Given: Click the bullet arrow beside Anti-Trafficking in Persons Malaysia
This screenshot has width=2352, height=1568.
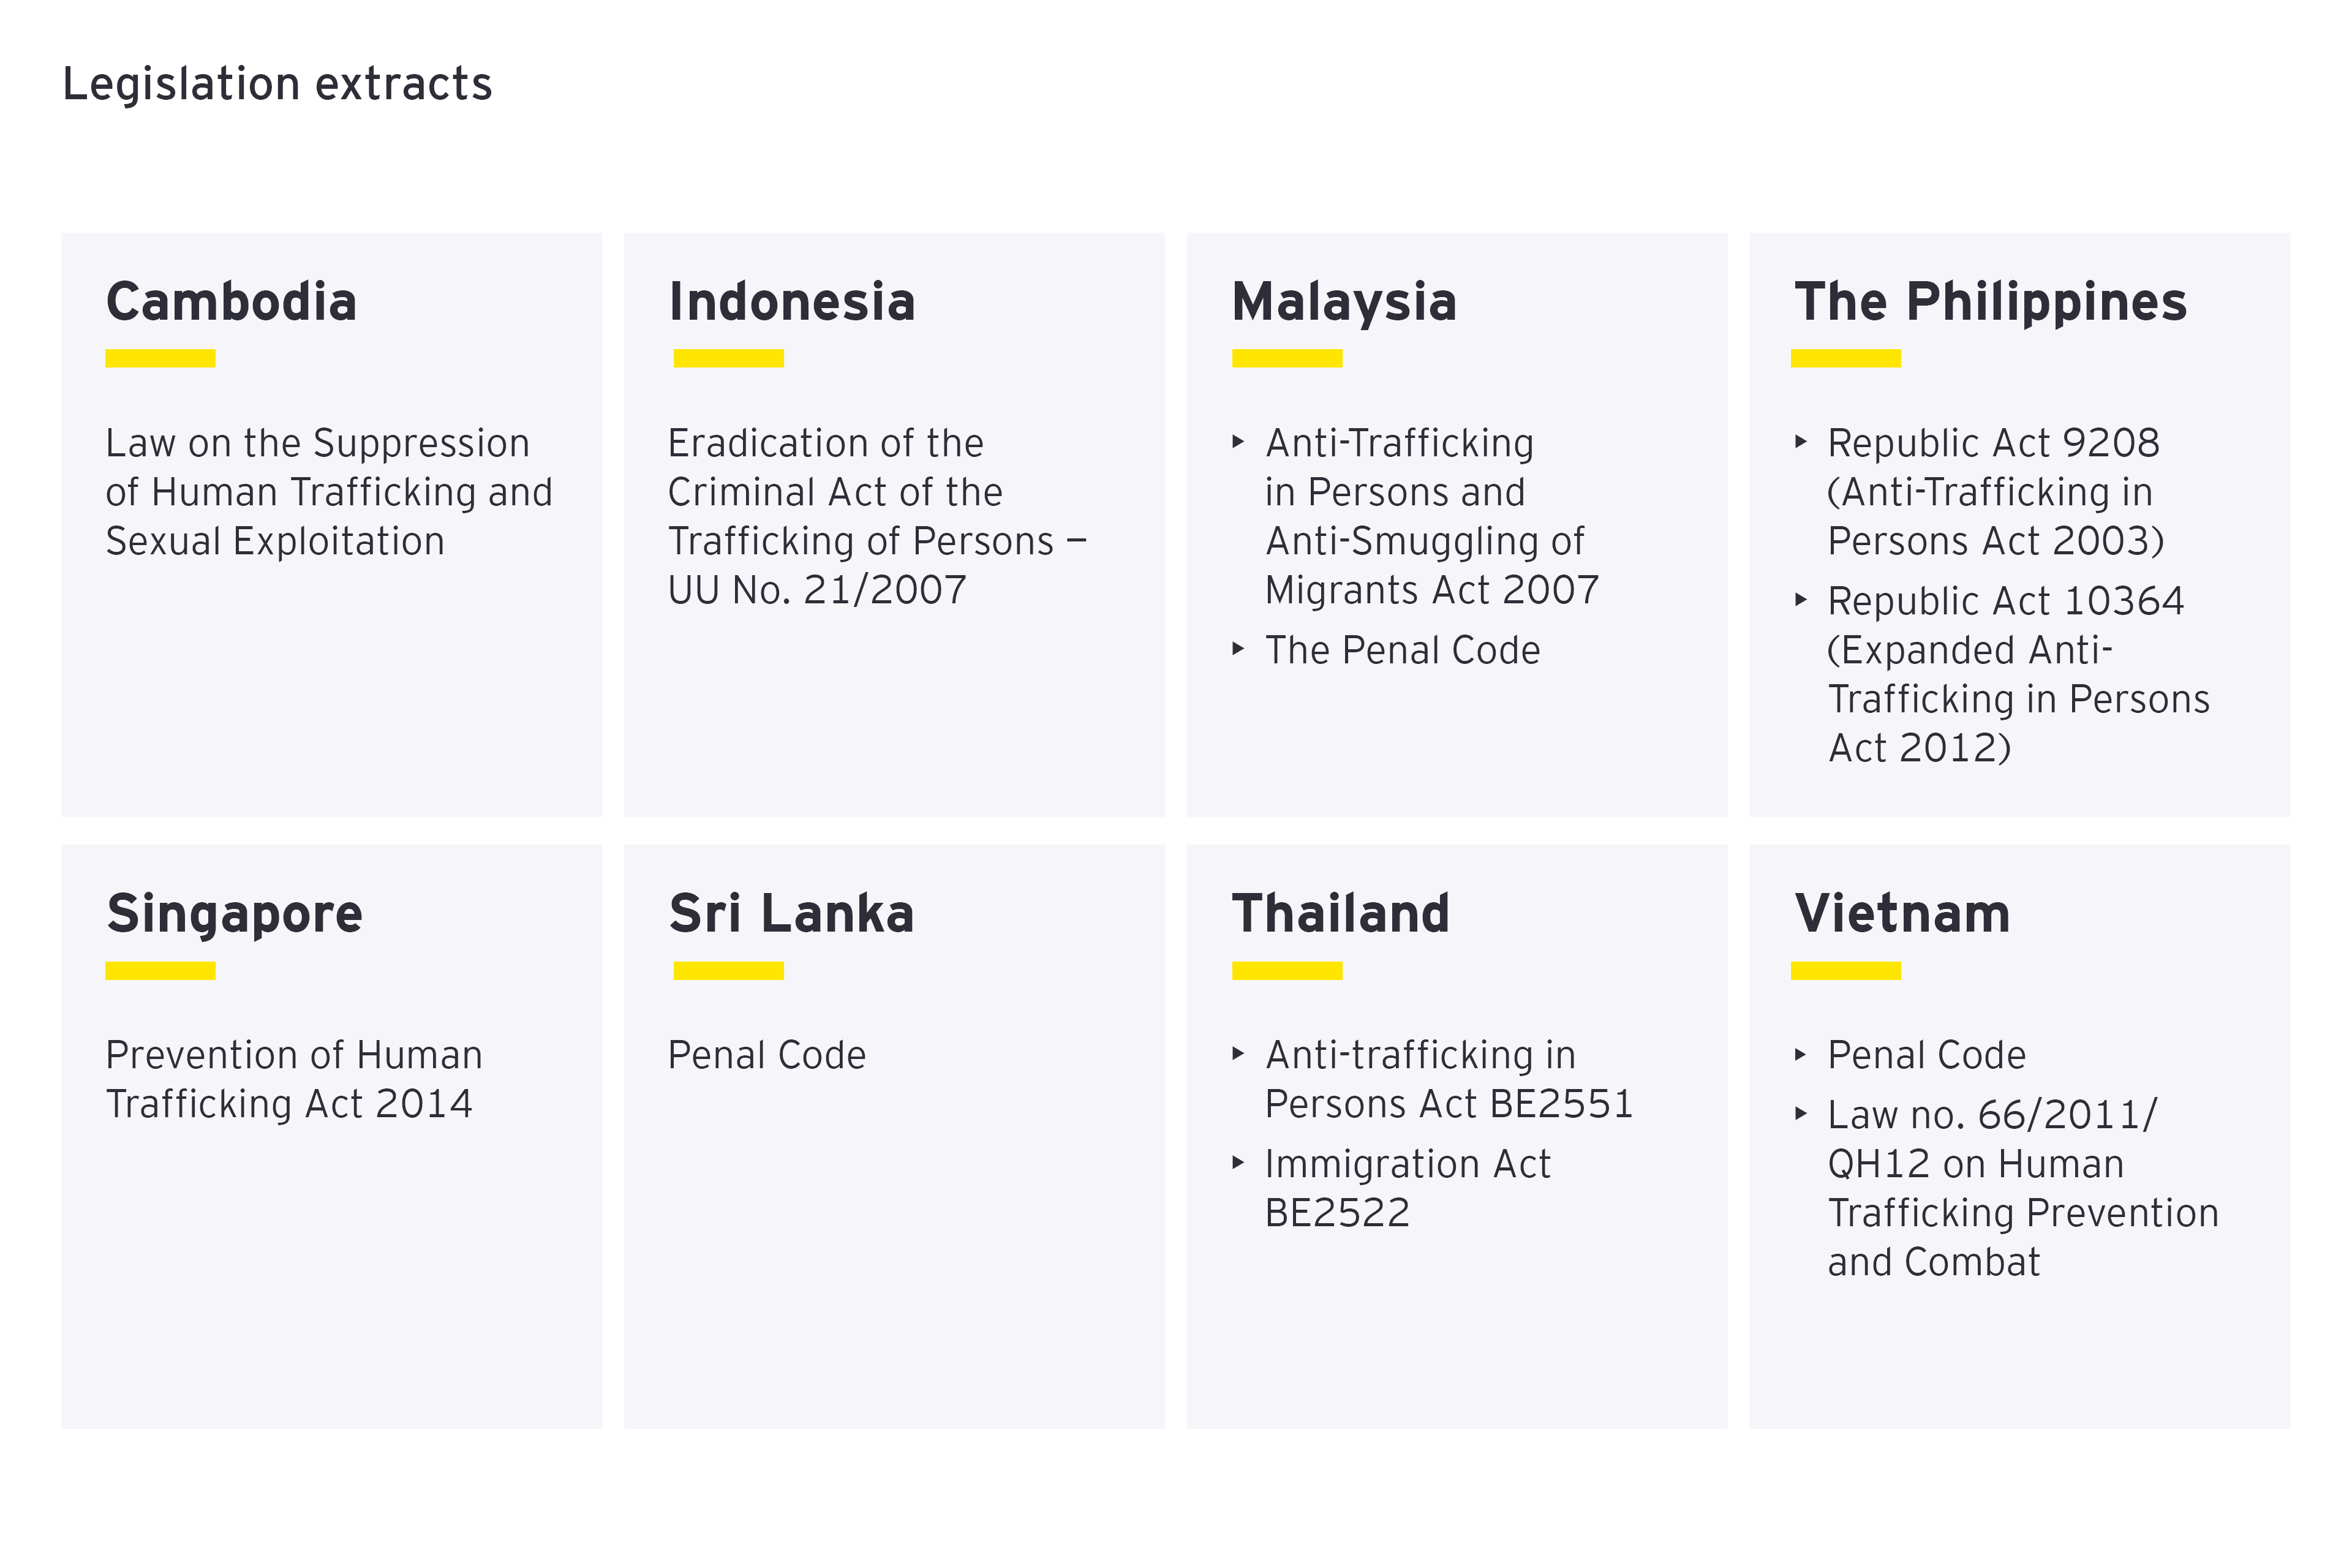Looking at the screenshot, I should pyautogui.click(x=1238, y=441).
